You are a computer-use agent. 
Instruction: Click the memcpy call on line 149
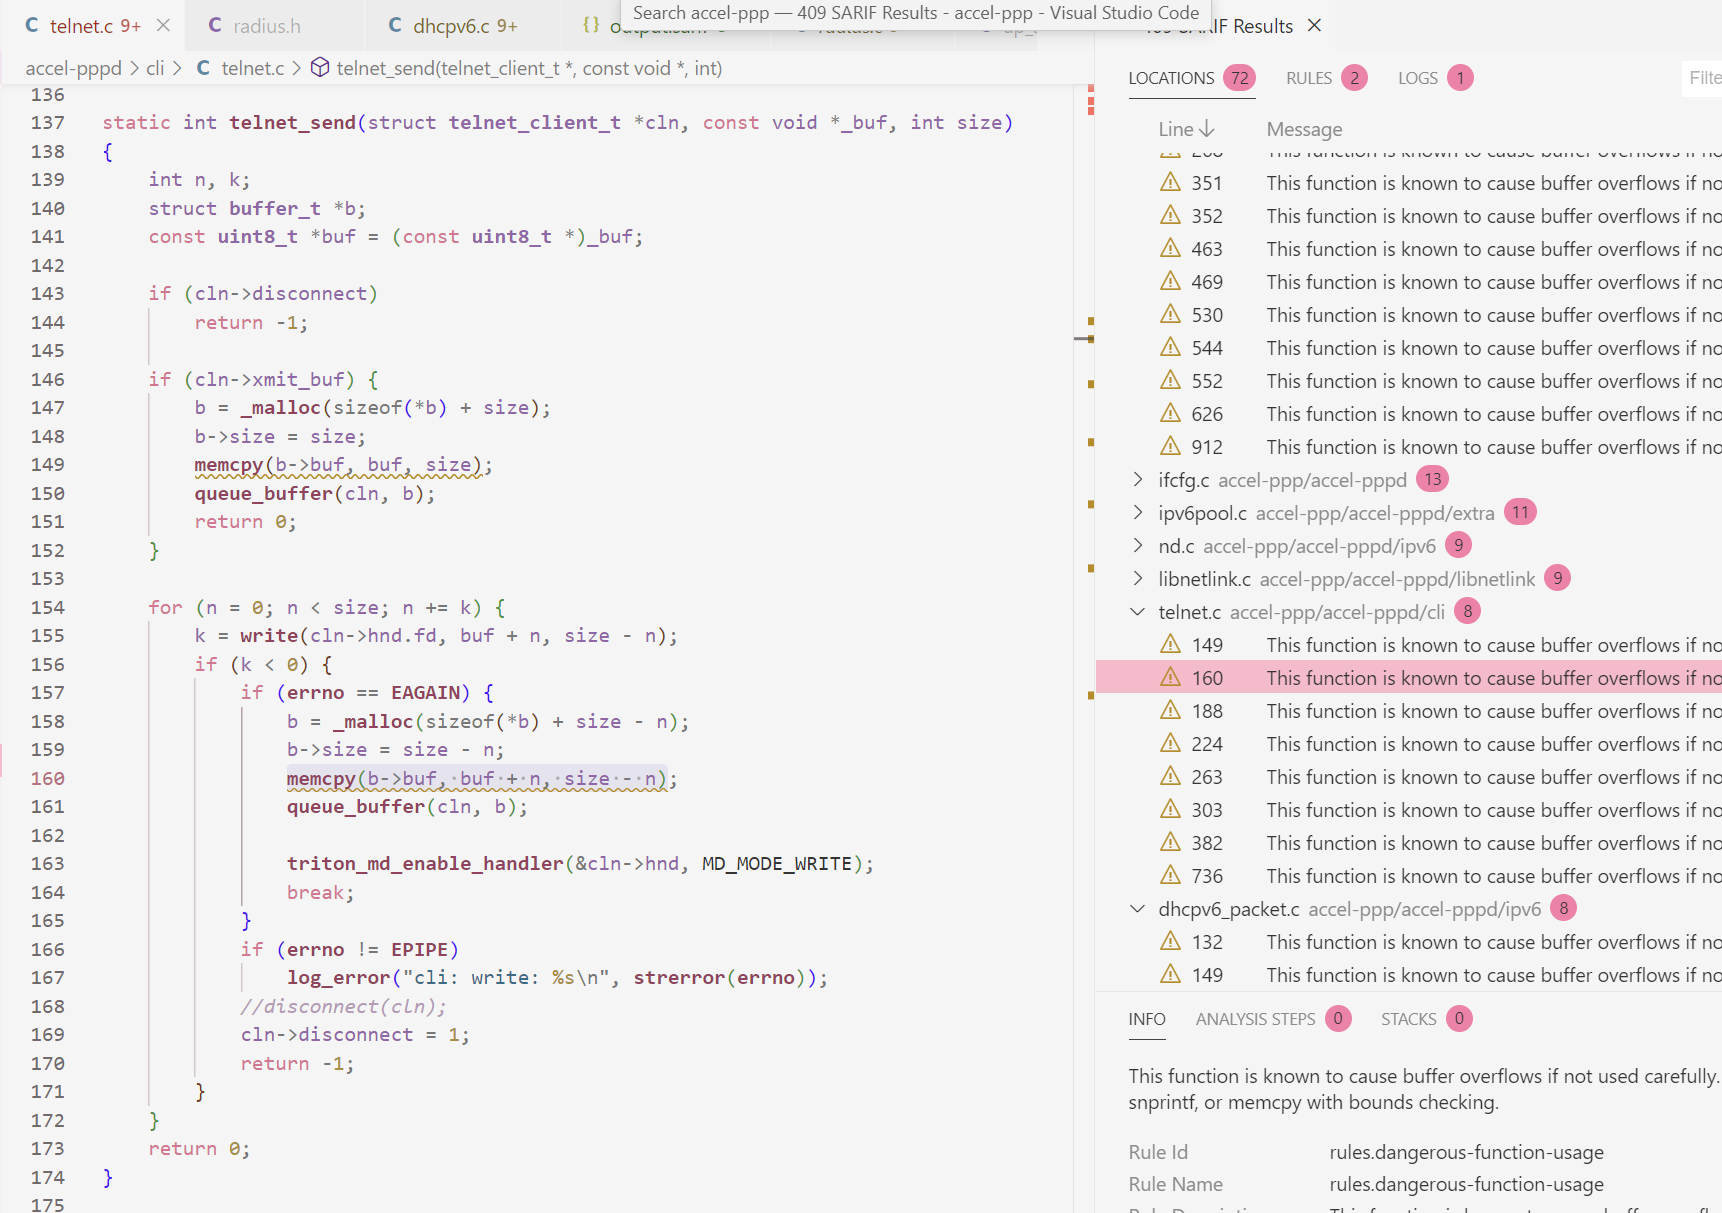tap(228, 465)
